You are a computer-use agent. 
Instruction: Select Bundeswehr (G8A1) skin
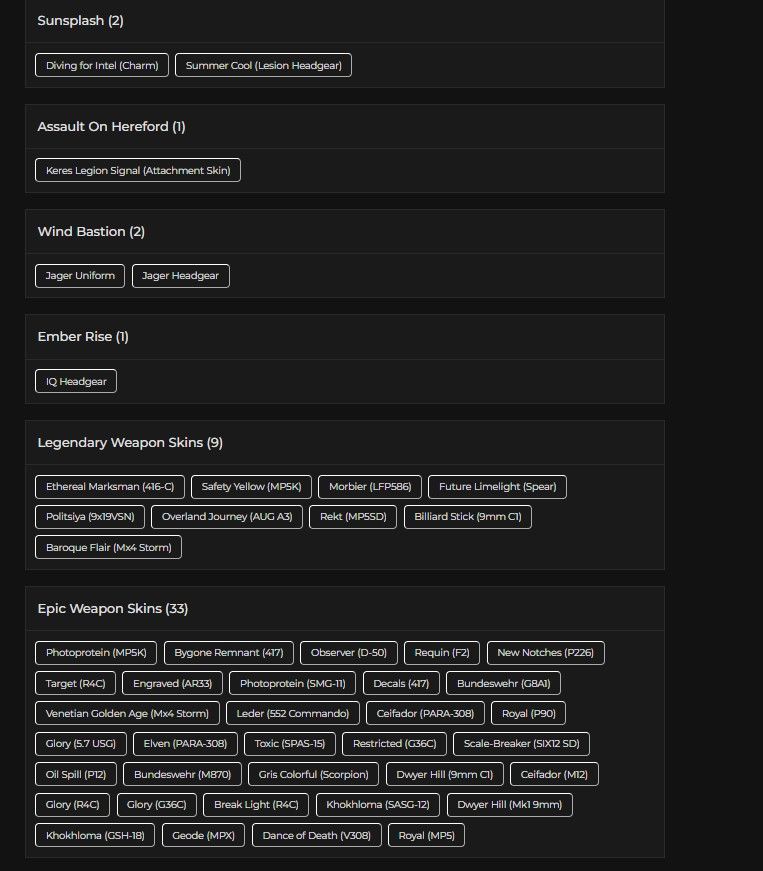coord(504,683)
